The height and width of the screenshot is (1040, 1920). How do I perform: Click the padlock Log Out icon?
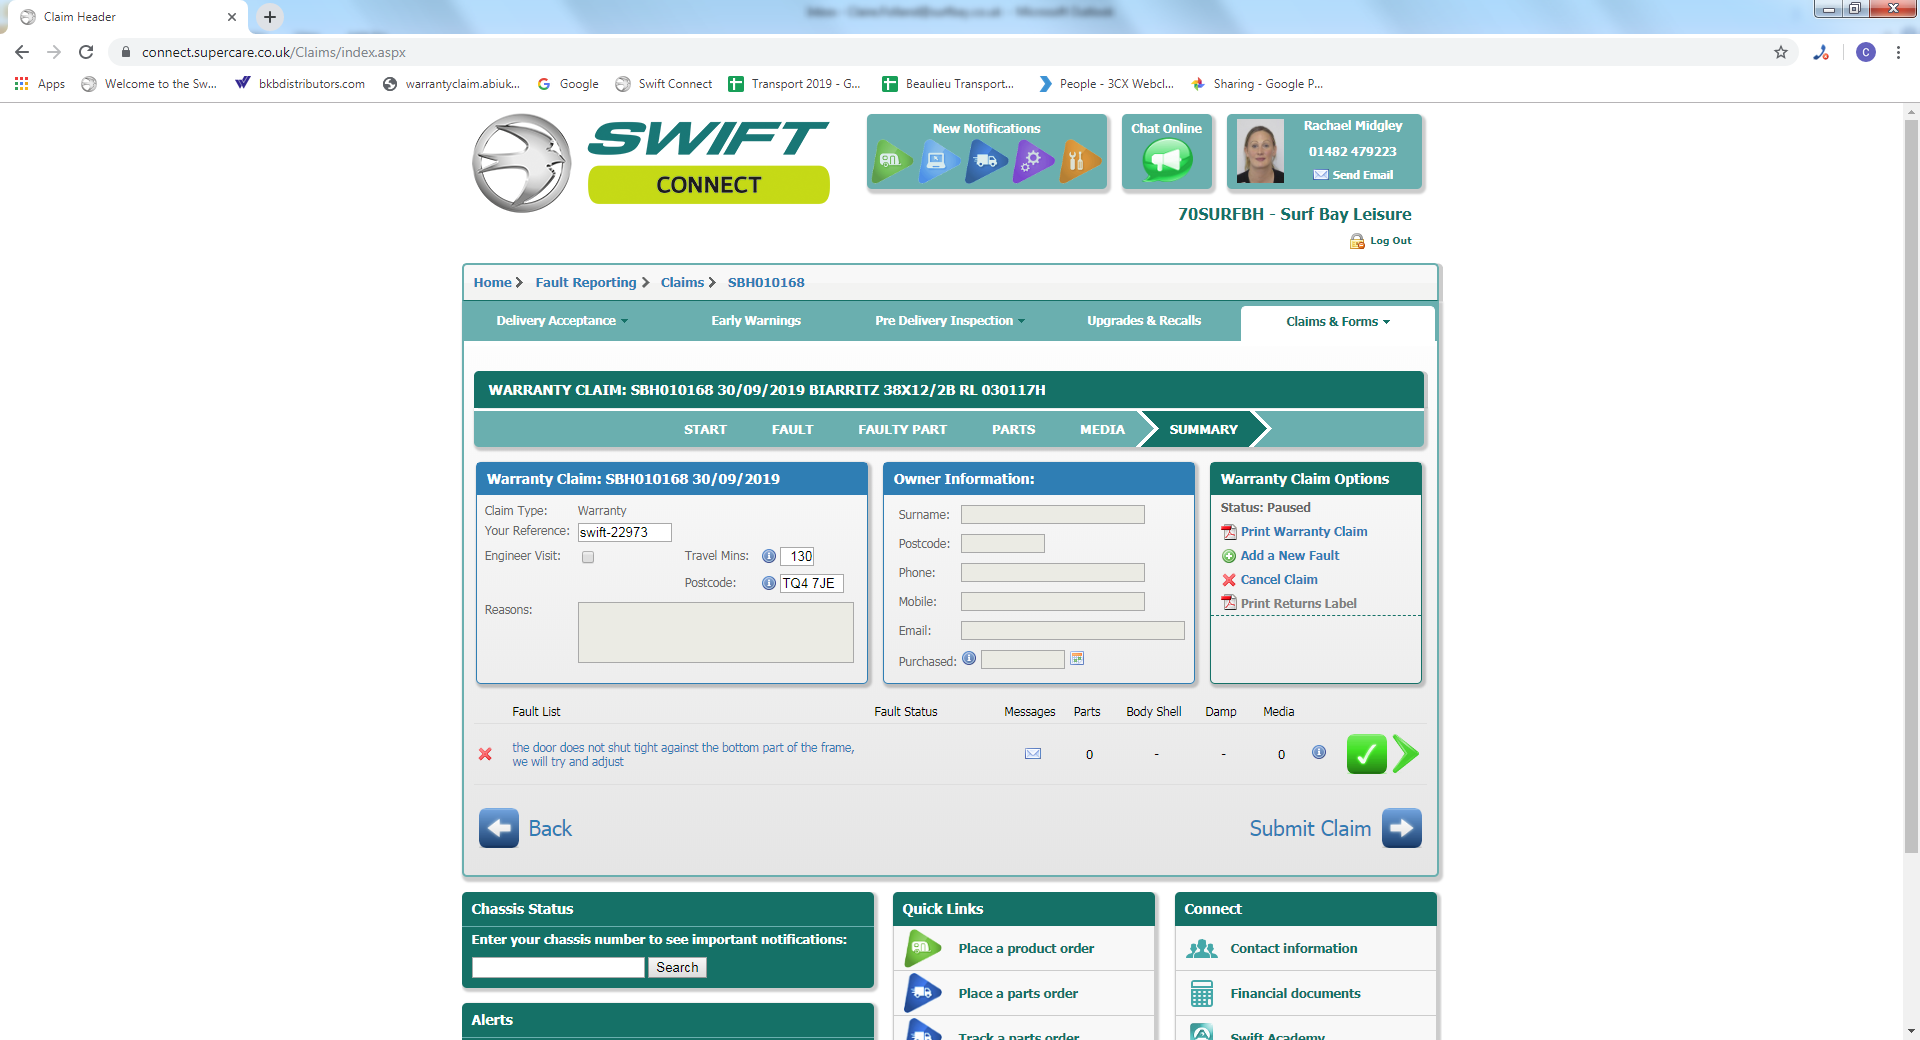[x=1357, y=241]
